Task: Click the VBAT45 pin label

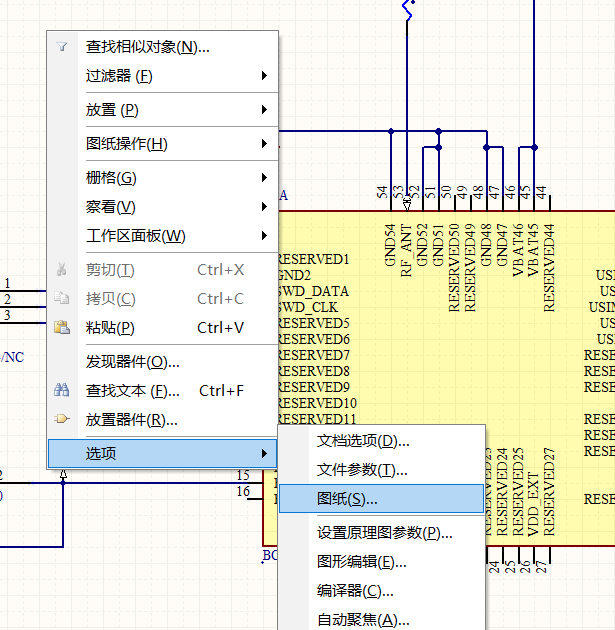Action: coord(533,250)
